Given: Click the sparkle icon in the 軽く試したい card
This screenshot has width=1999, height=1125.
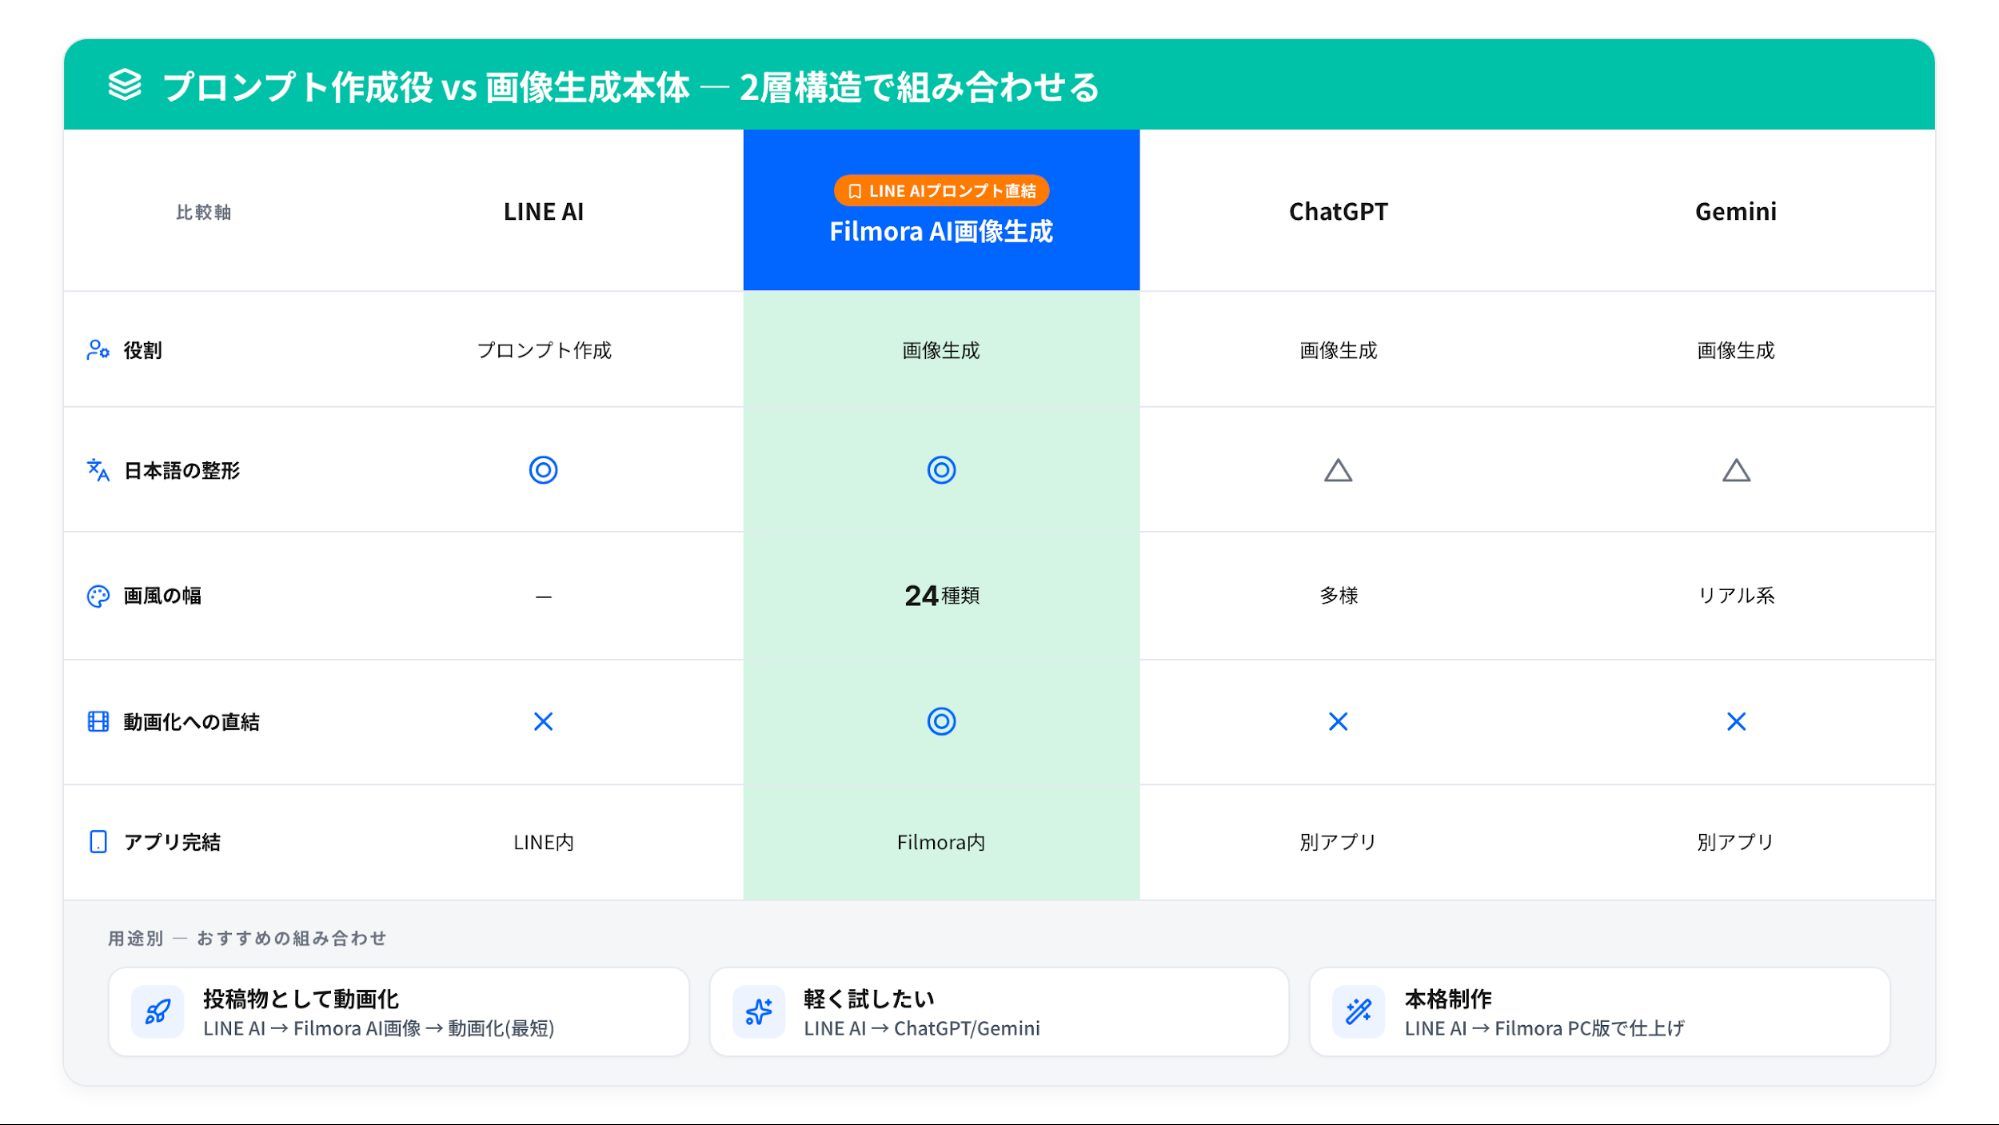Looking at the screenshot, I should 759,1012.
